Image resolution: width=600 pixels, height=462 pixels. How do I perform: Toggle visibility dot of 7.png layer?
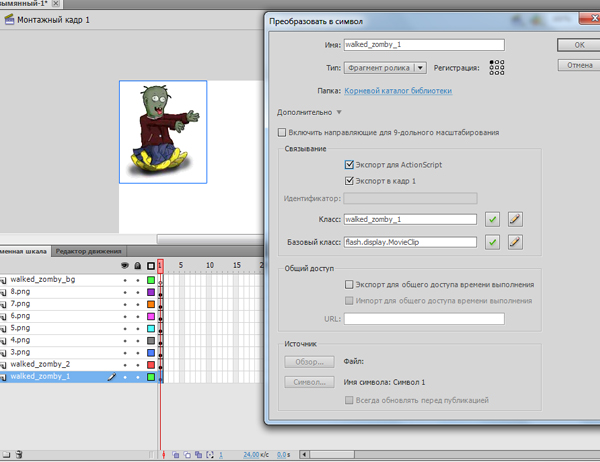click(125, 305)
